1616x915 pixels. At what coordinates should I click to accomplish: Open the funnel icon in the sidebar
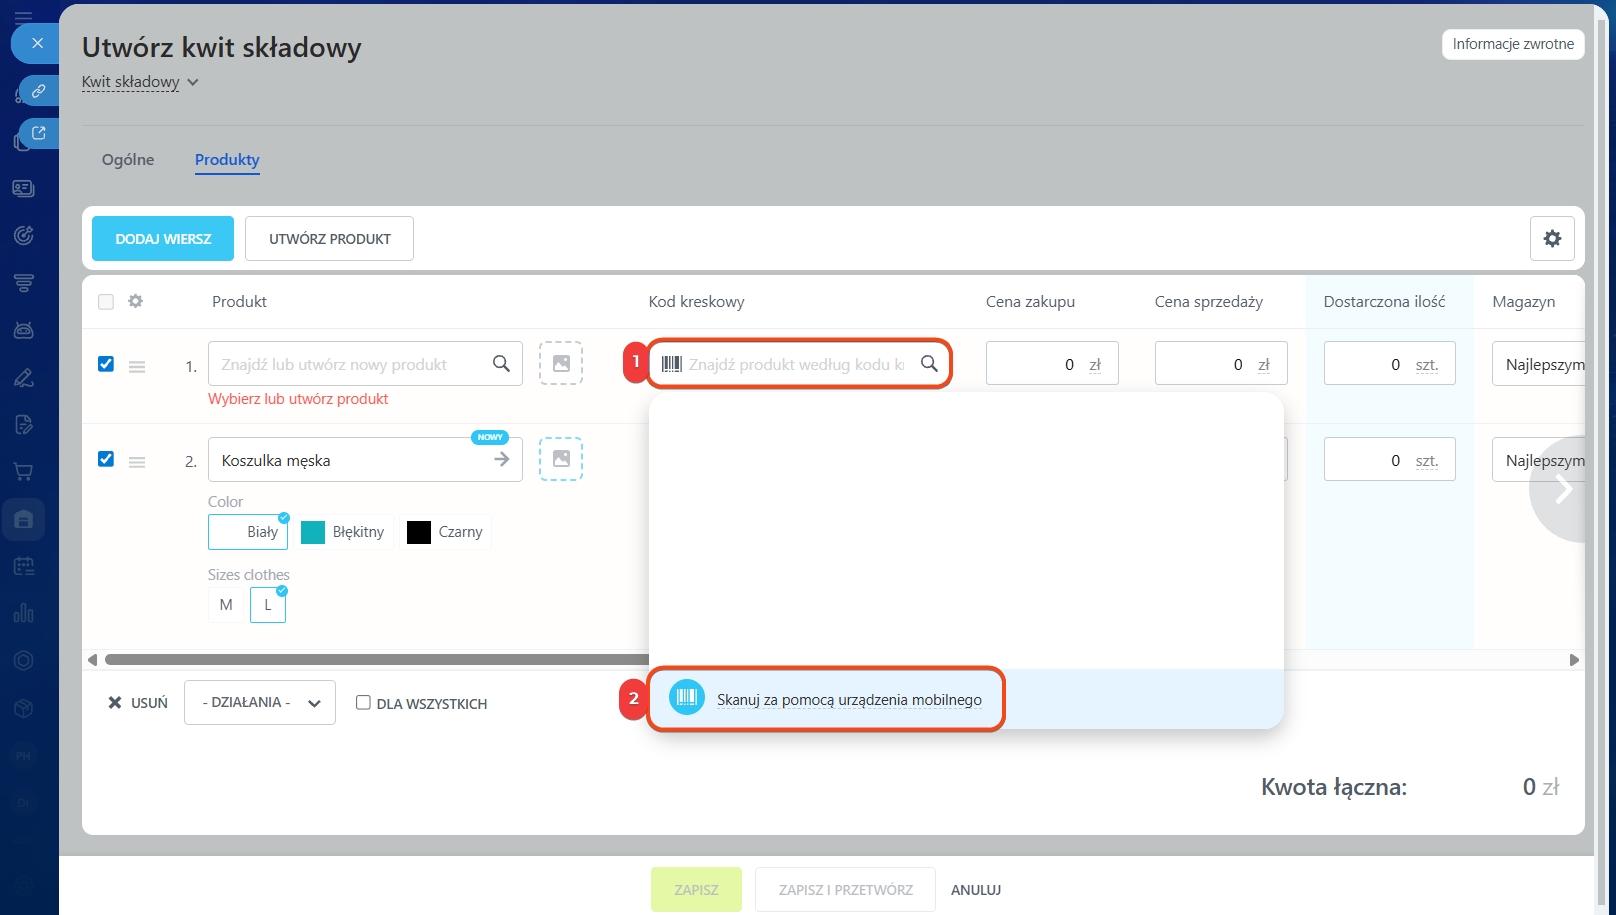pyautogui.click(x=24, y=283)
